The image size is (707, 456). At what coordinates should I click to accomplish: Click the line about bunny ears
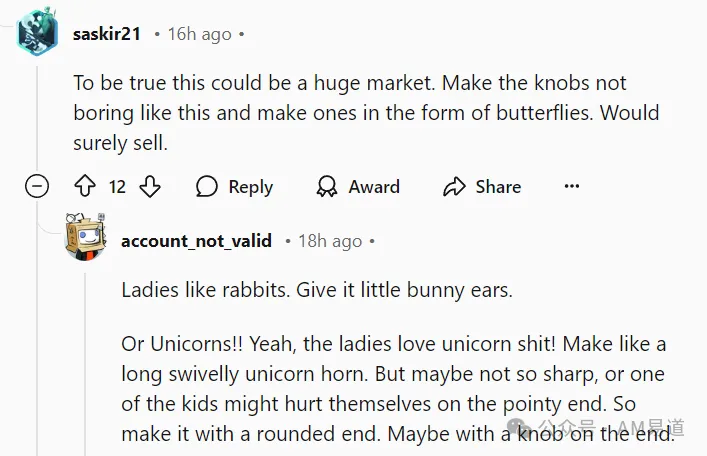[x=317, y=290]
